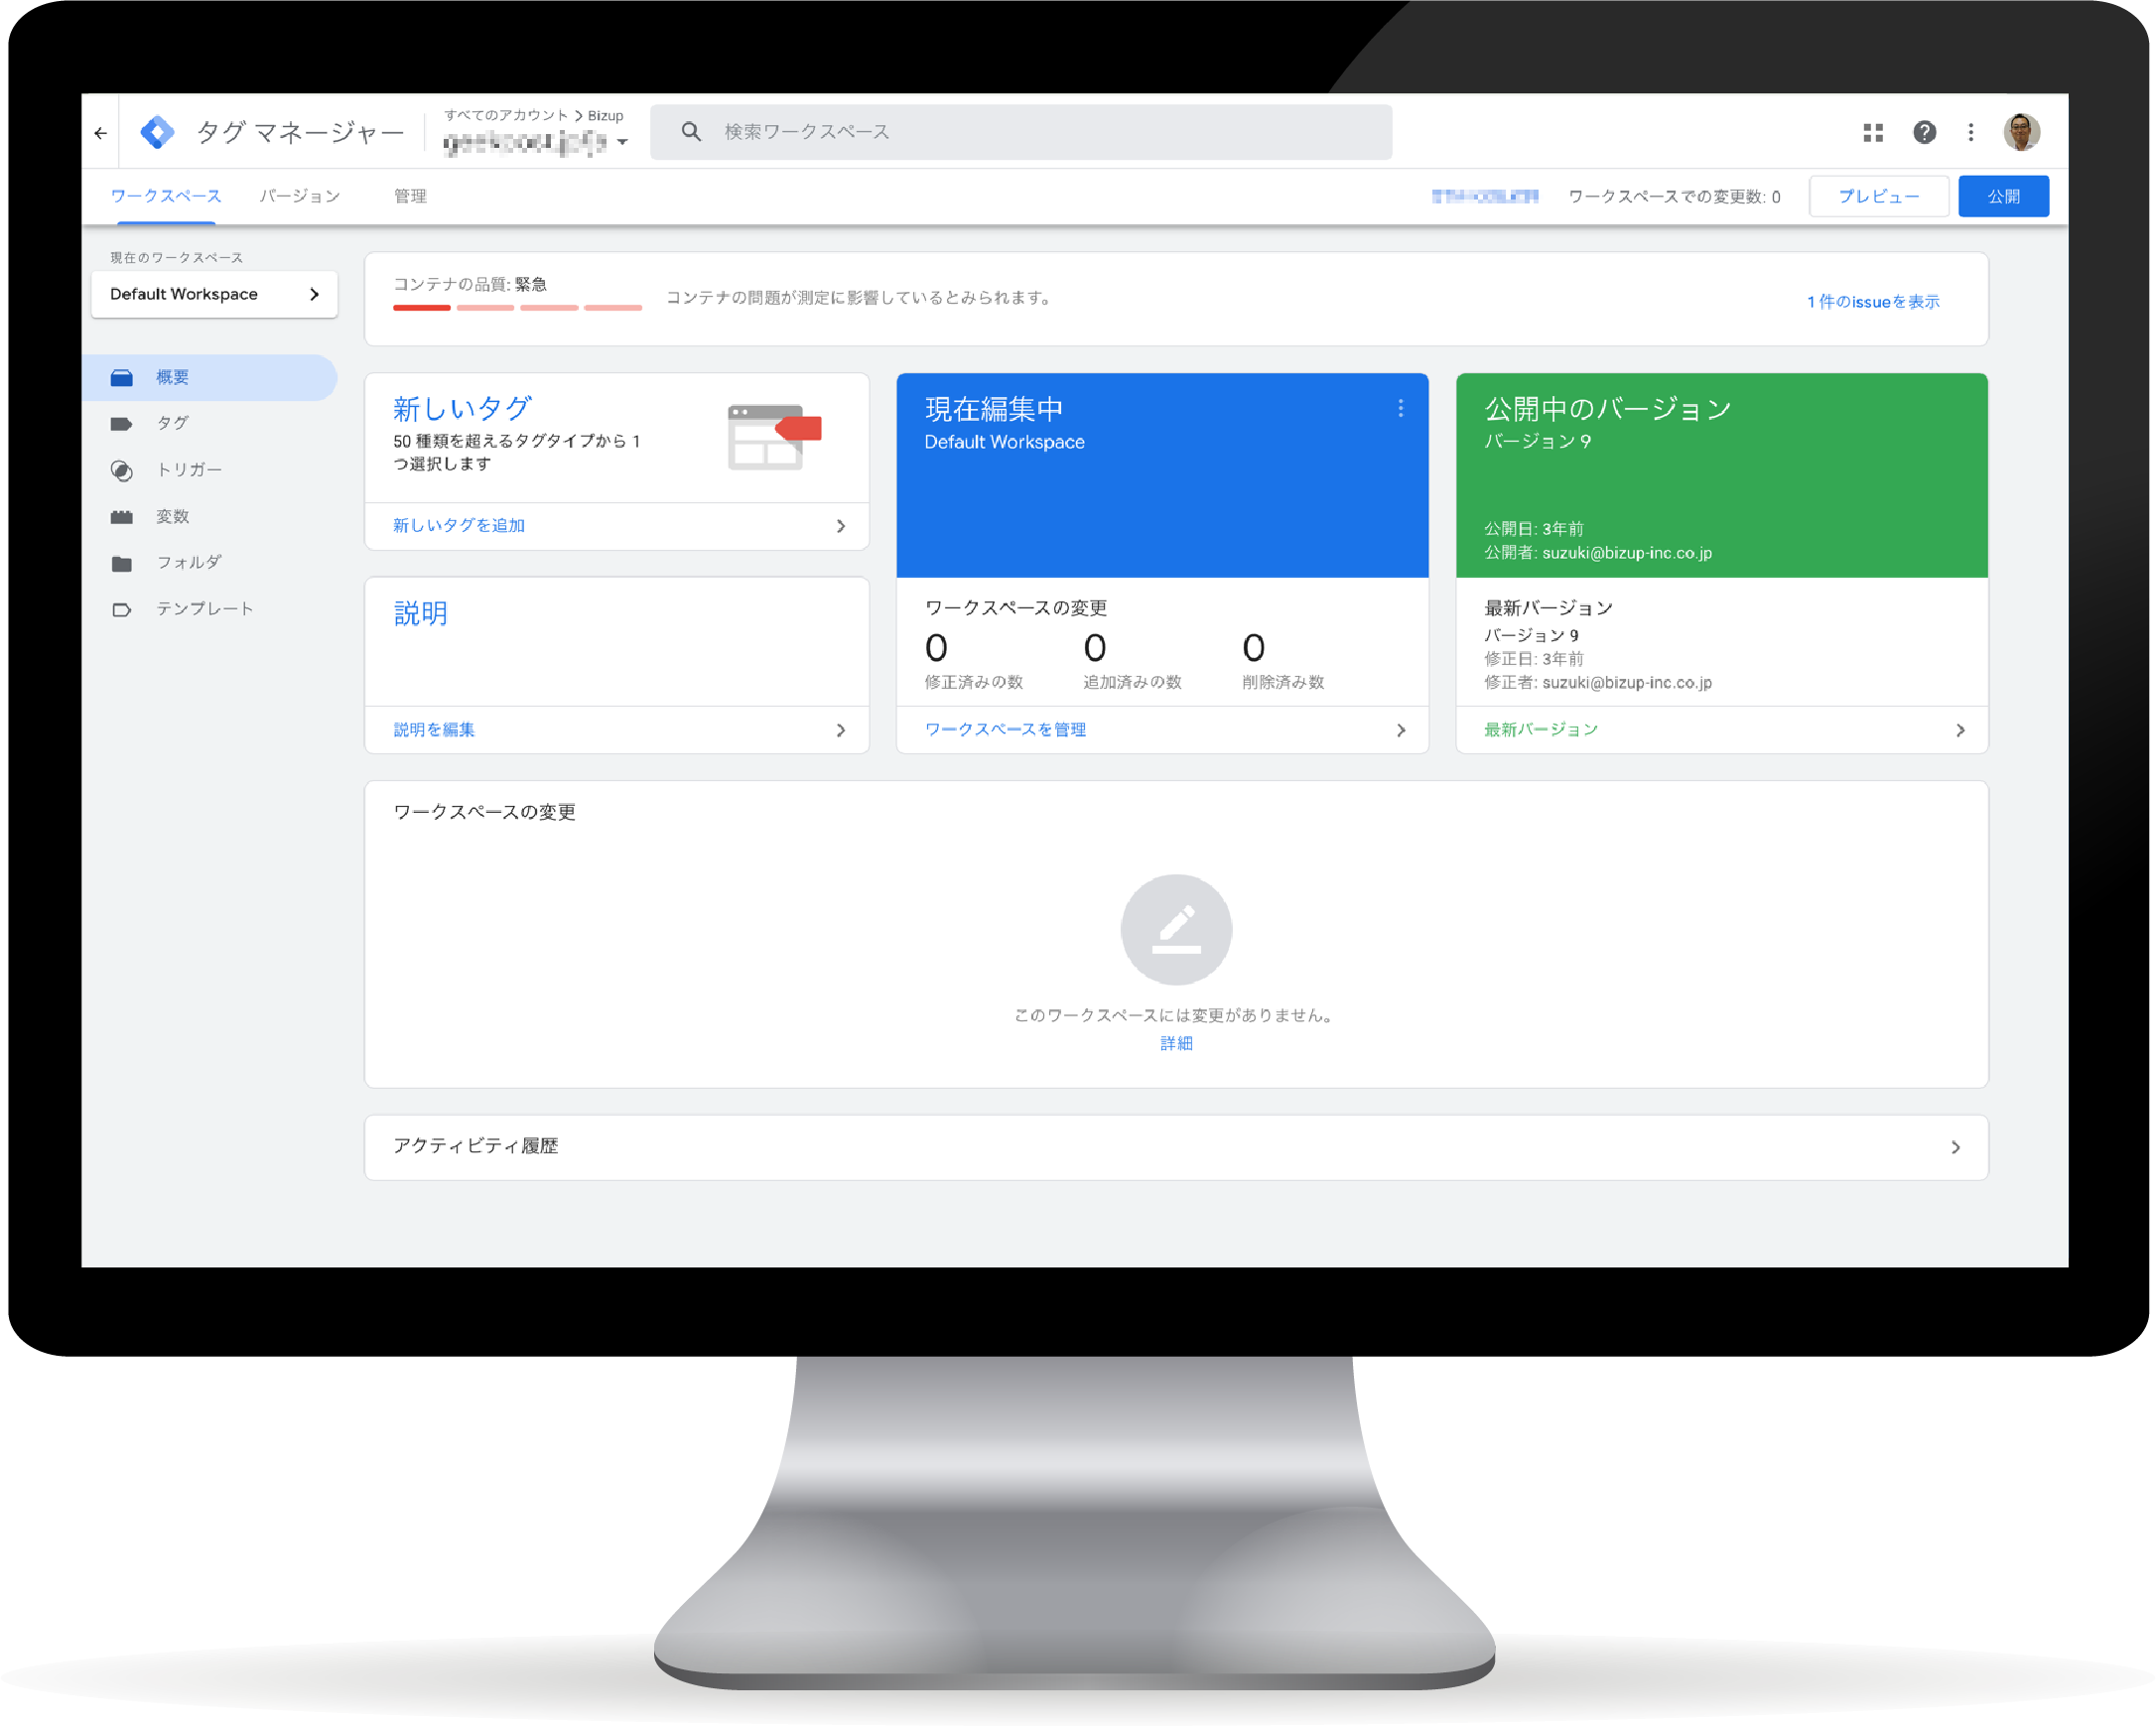The image size is (2156, 1727).
Task: Open 変数 in the sidebar
Action: (x=172, y=517)
